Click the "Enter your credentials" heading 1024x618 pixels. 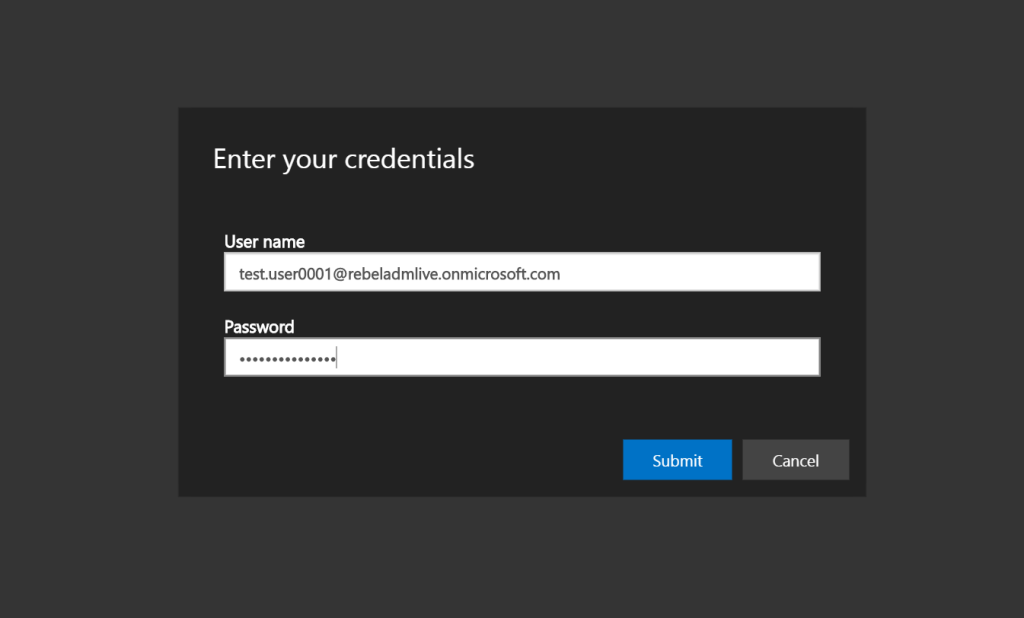[x=344, y=159]
